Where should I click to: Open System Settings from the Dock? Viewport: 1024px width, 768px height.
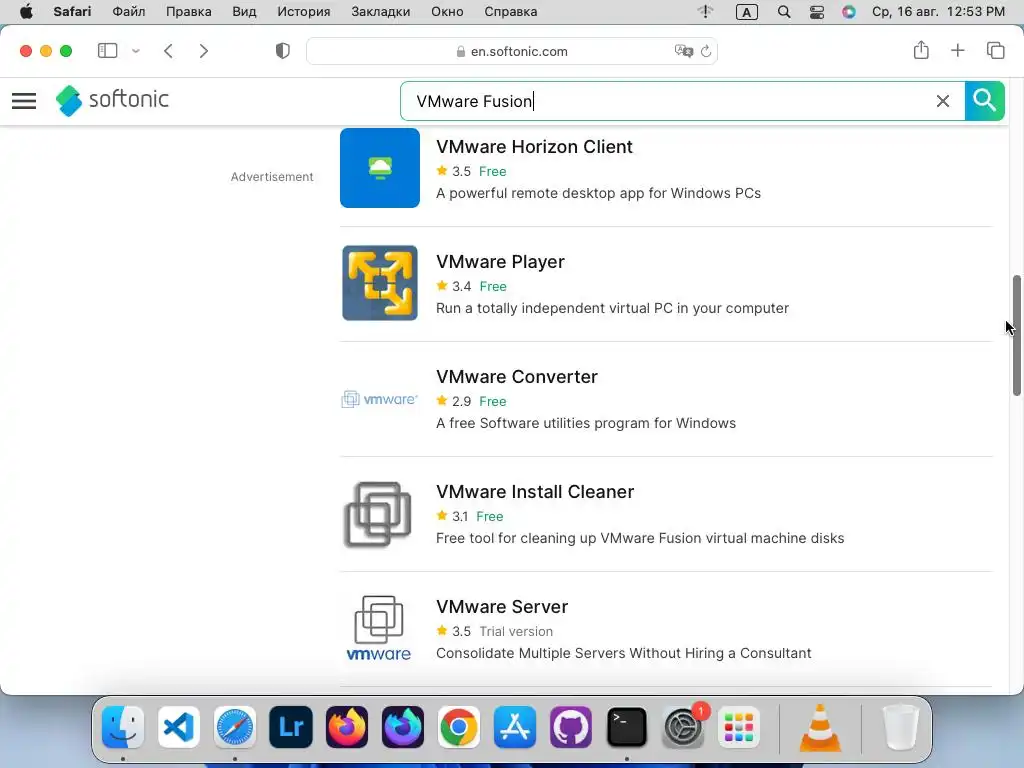click(x=683, y=727)
